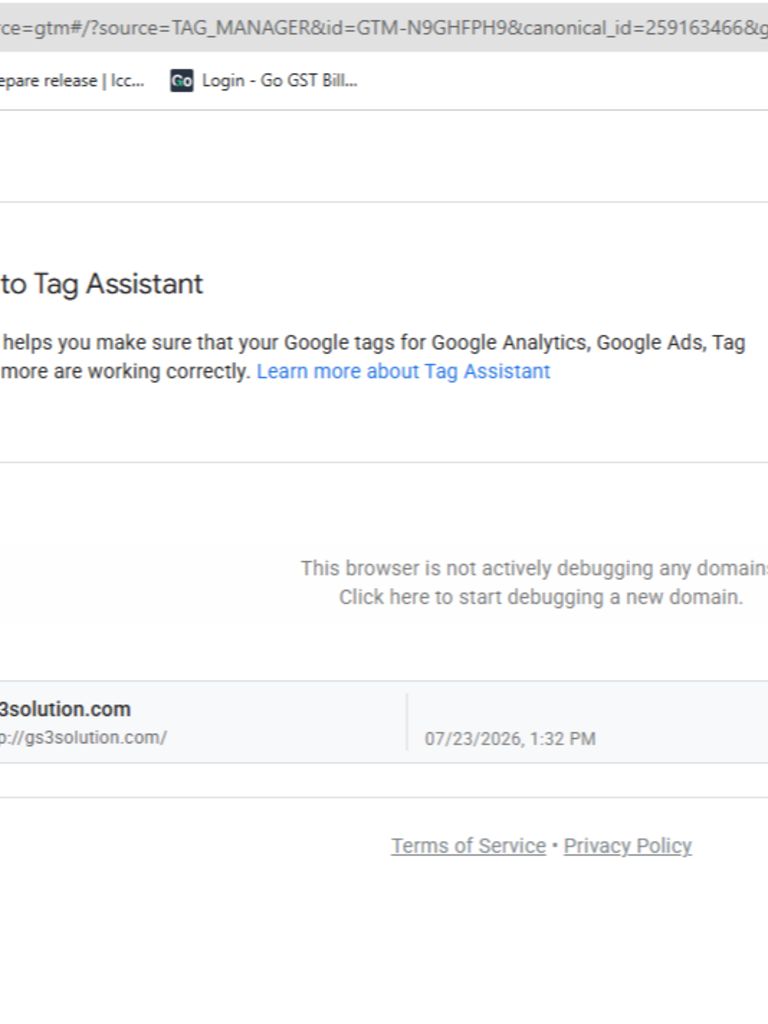
Task: Click the not actively debugging message
Action: click(534, 569)
